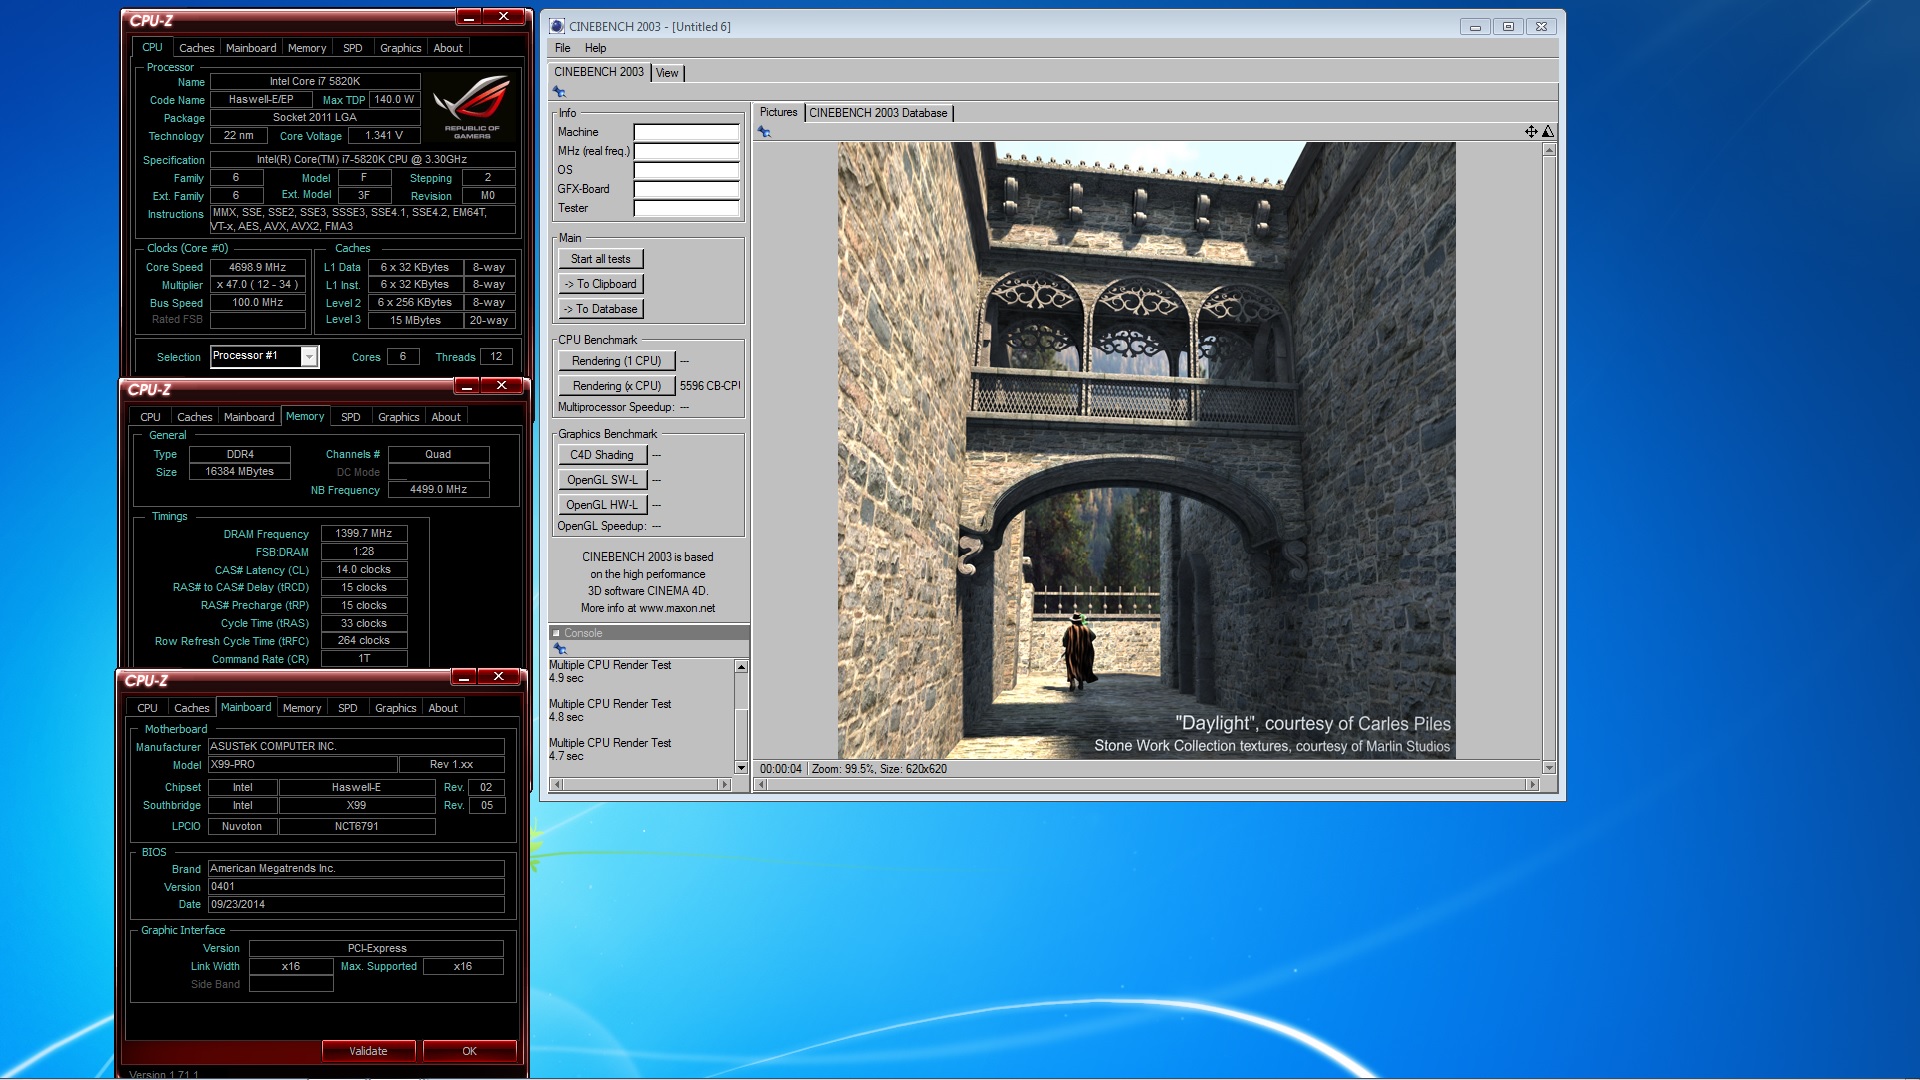
Task: Open Graphics tab in middle CPU-Z window
Action: point(399,417)
